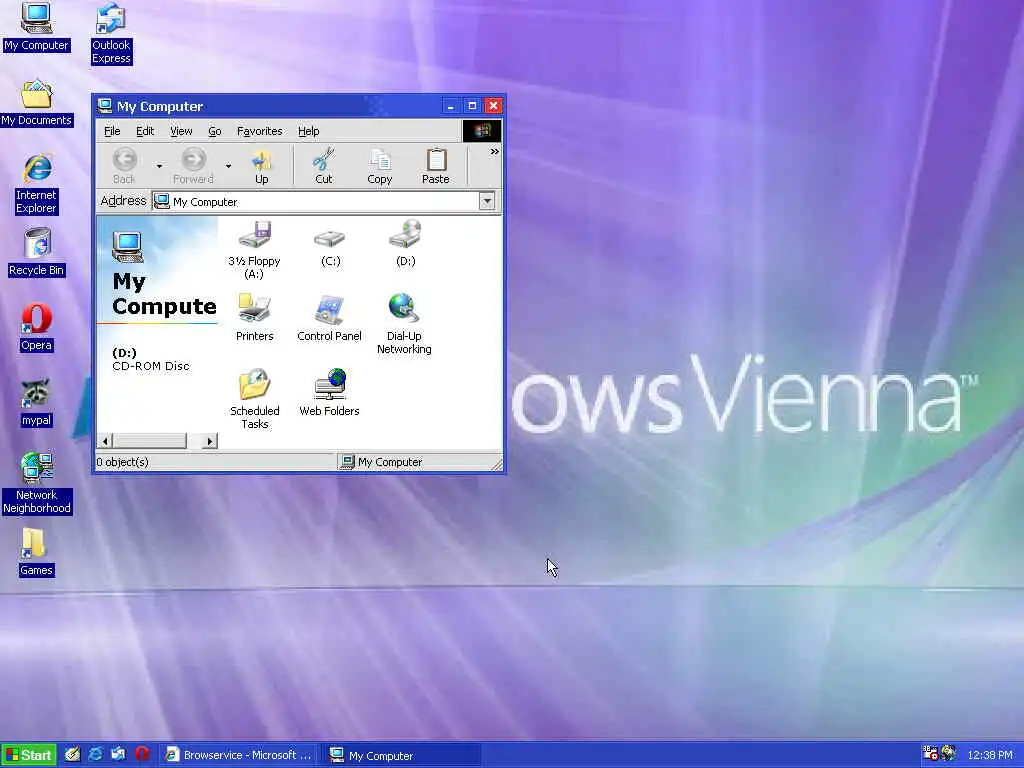Select Recycle Bin desktop icon
Viewport: 1024px width, 768px height.
point(36,252)
